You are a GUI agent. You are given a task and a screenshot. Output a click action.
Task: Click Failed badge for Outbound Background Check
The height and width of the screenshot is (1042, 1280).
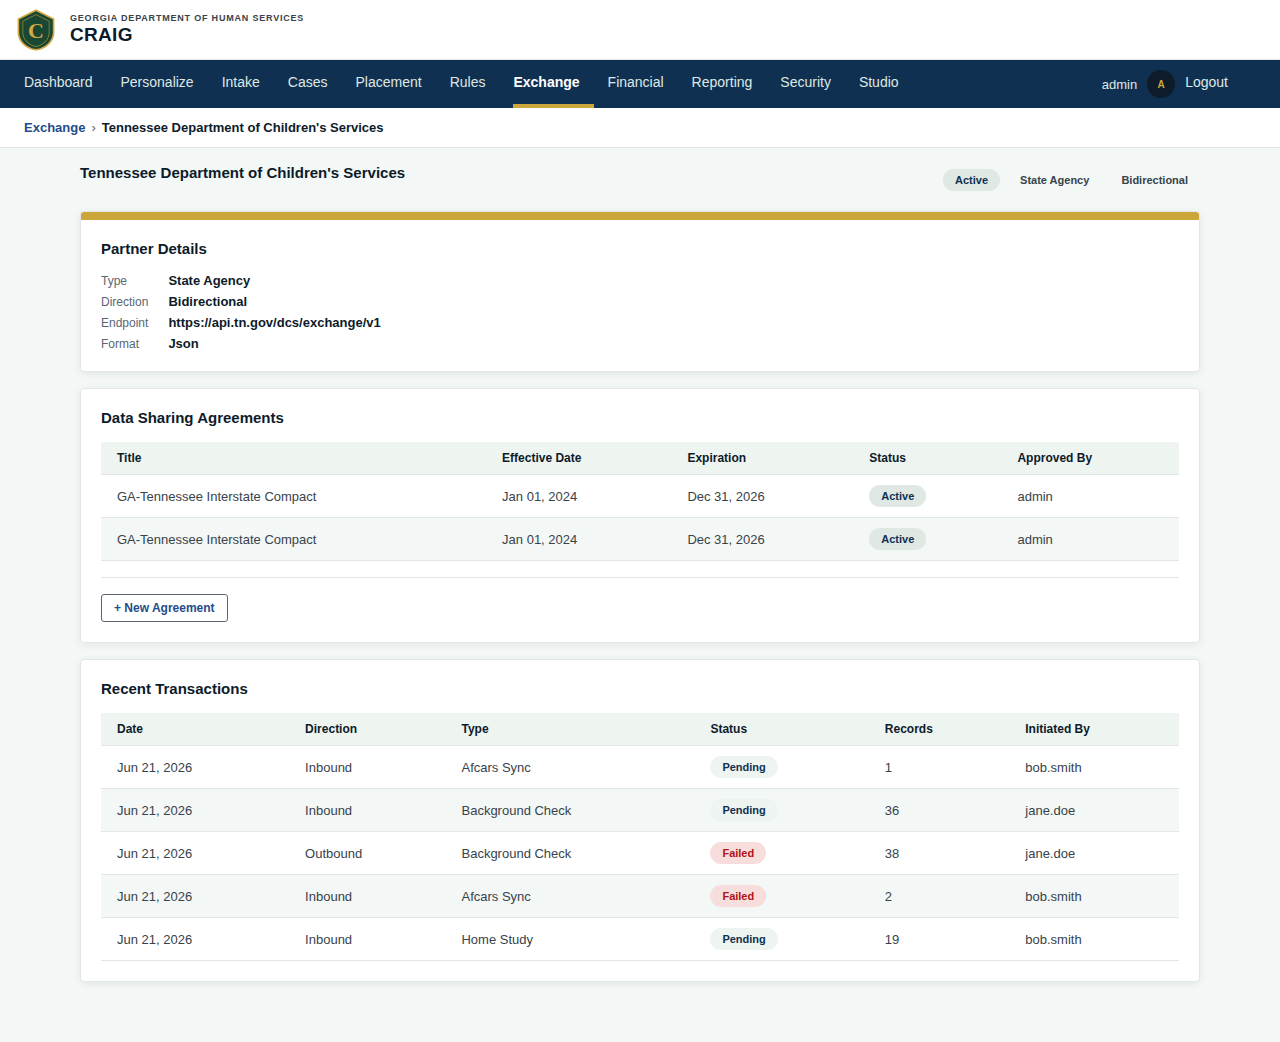(738, 853)
